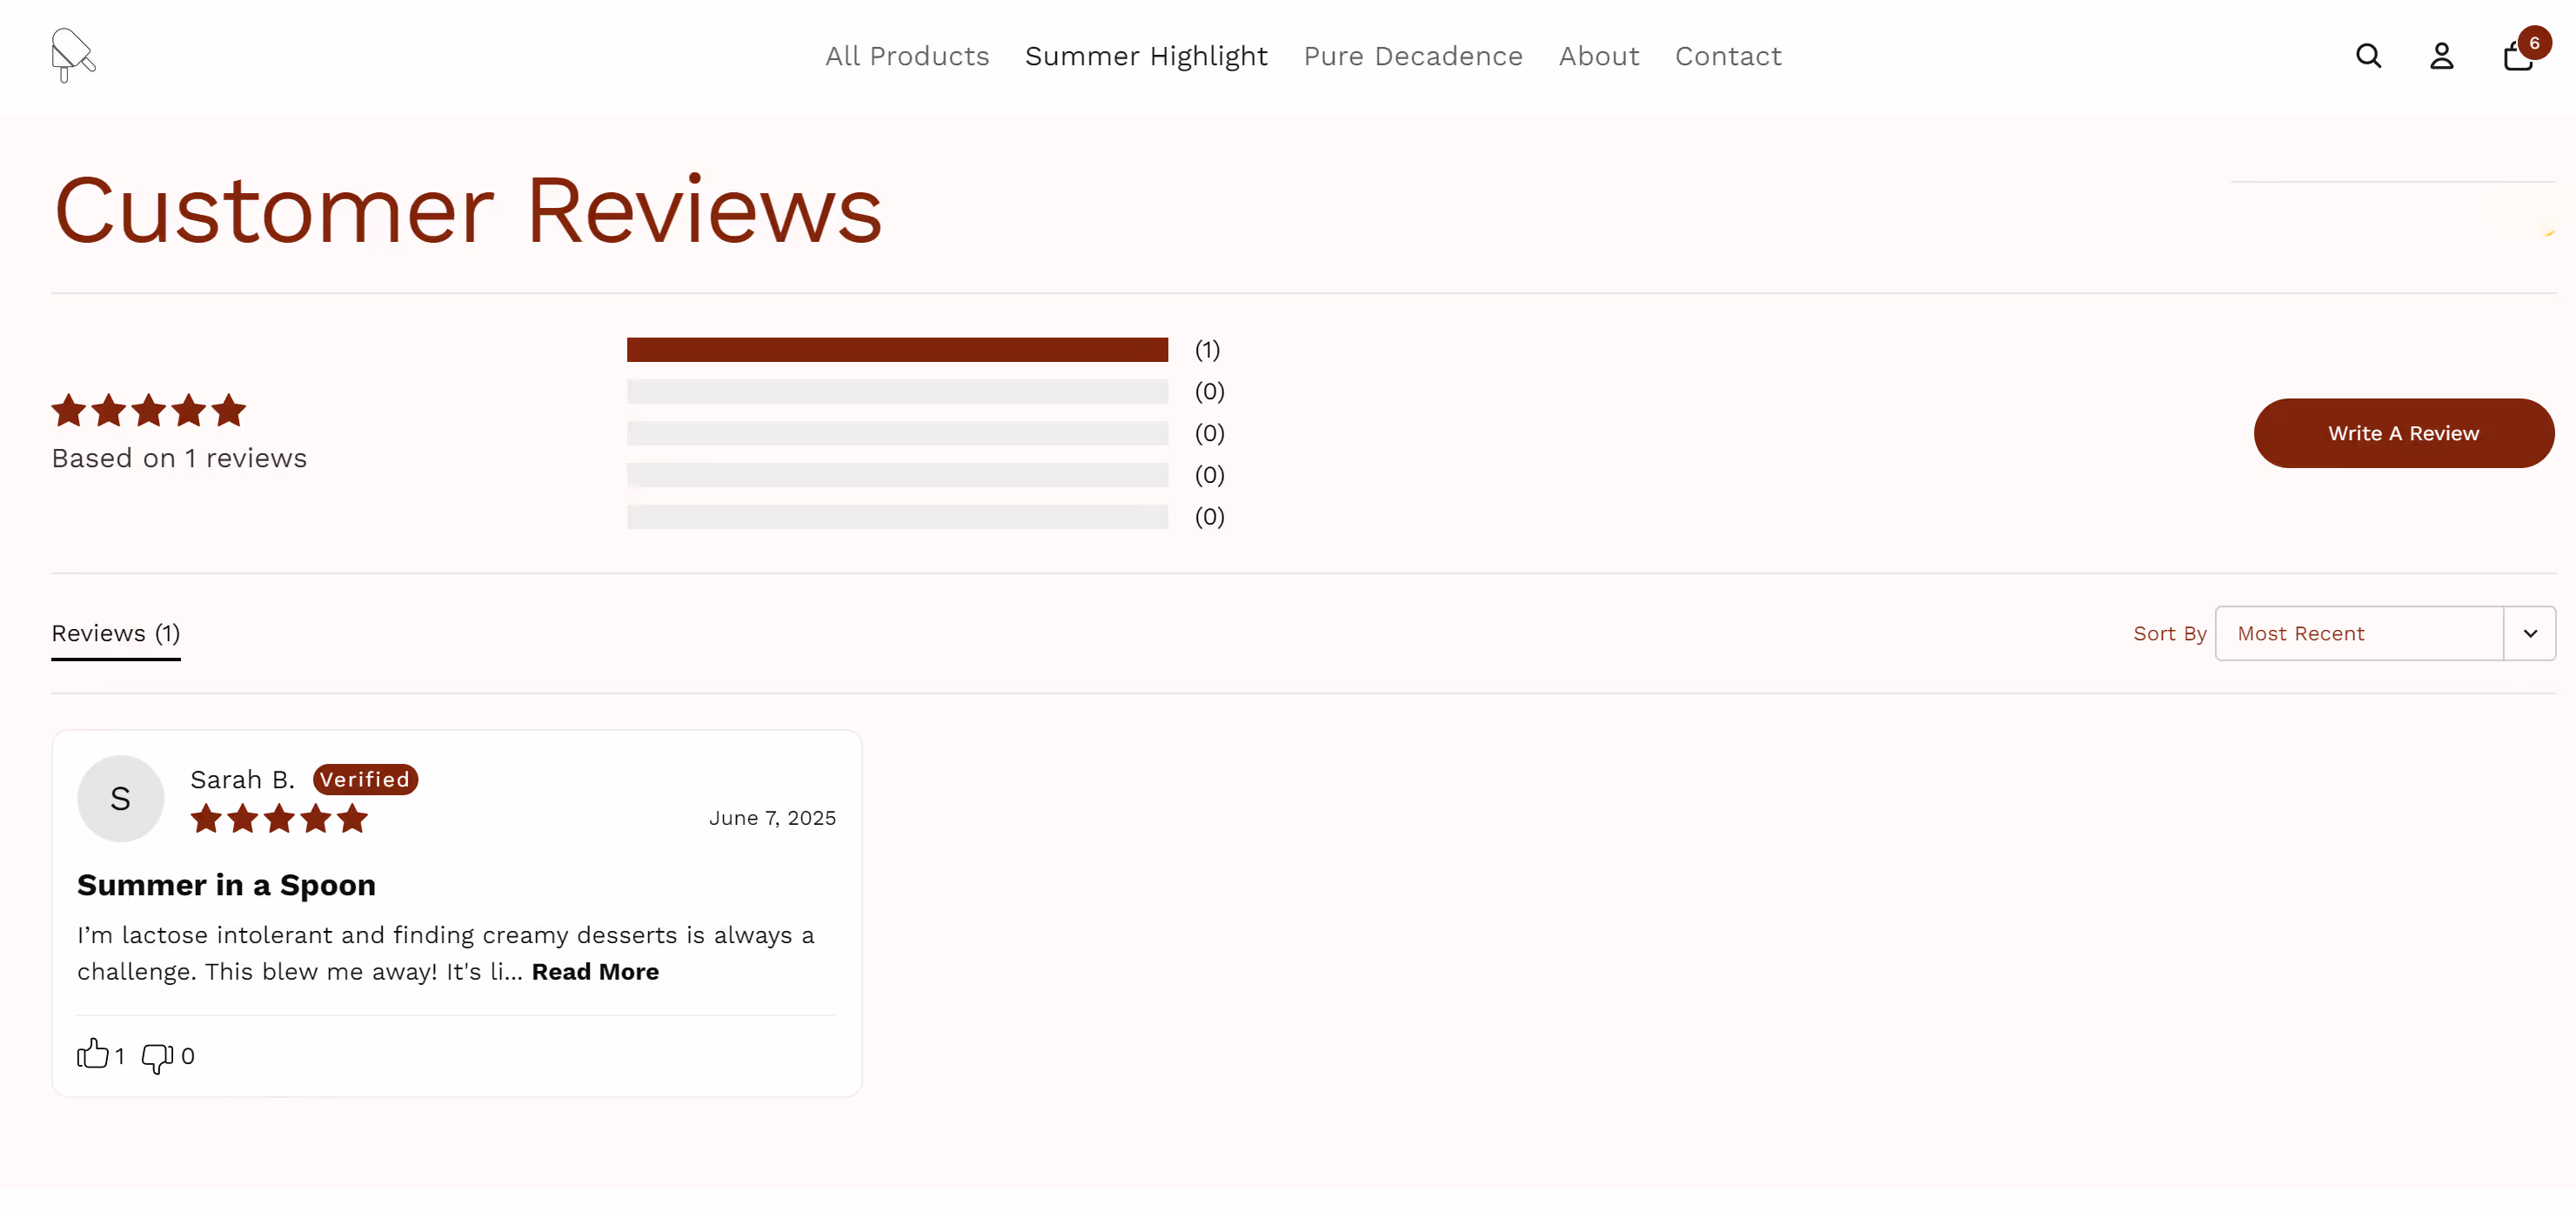Open the shopping cart bag icon

pos(2515,59)
